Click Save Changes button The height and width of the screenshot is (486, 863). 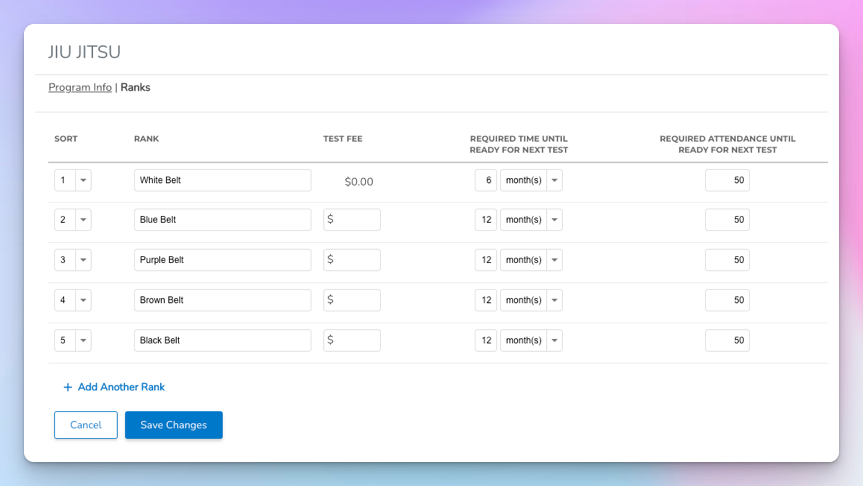tap(174, 425)
